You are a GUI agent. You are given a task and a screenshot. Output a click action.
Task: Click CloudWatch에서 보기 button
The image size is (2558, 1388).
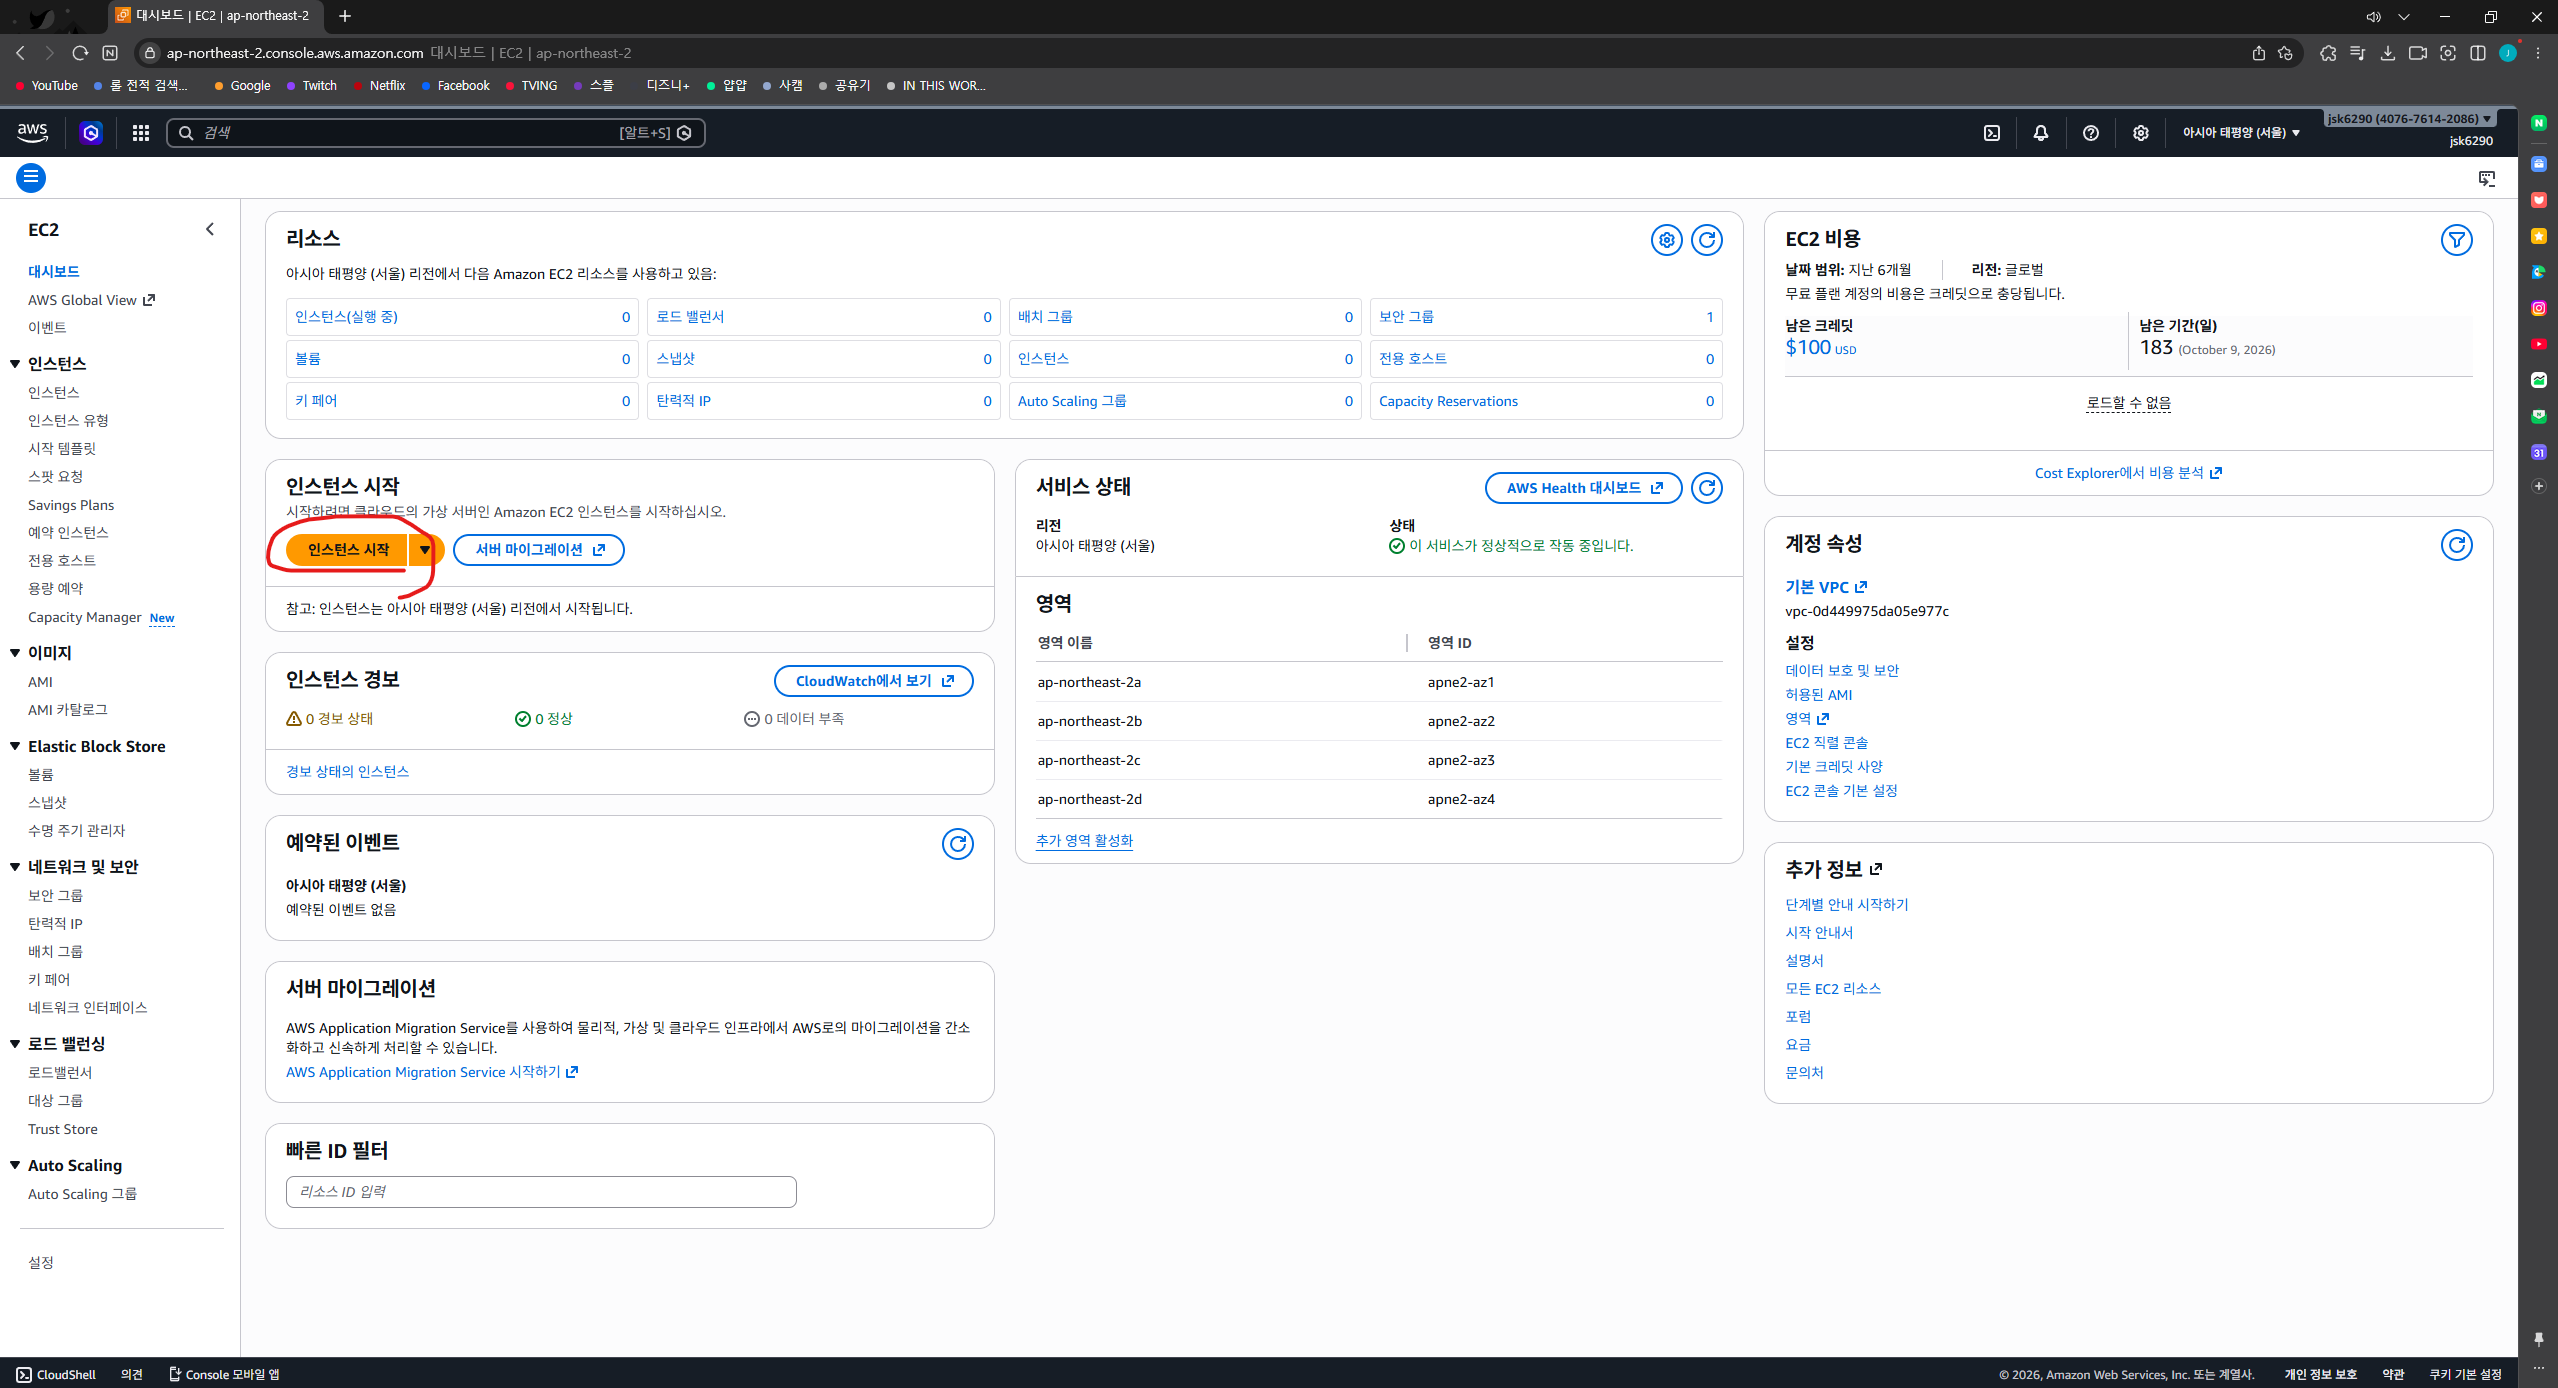click(874, 681)
